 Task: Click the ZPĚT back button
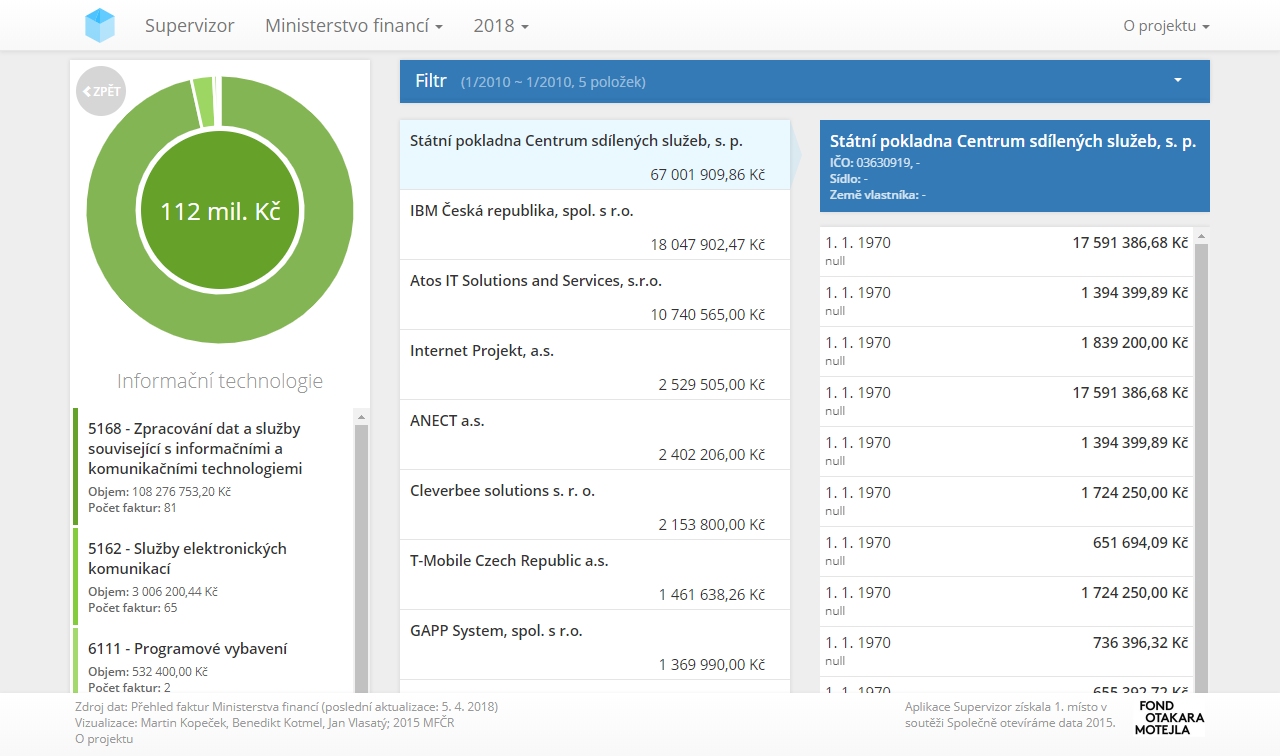[101, 91]
